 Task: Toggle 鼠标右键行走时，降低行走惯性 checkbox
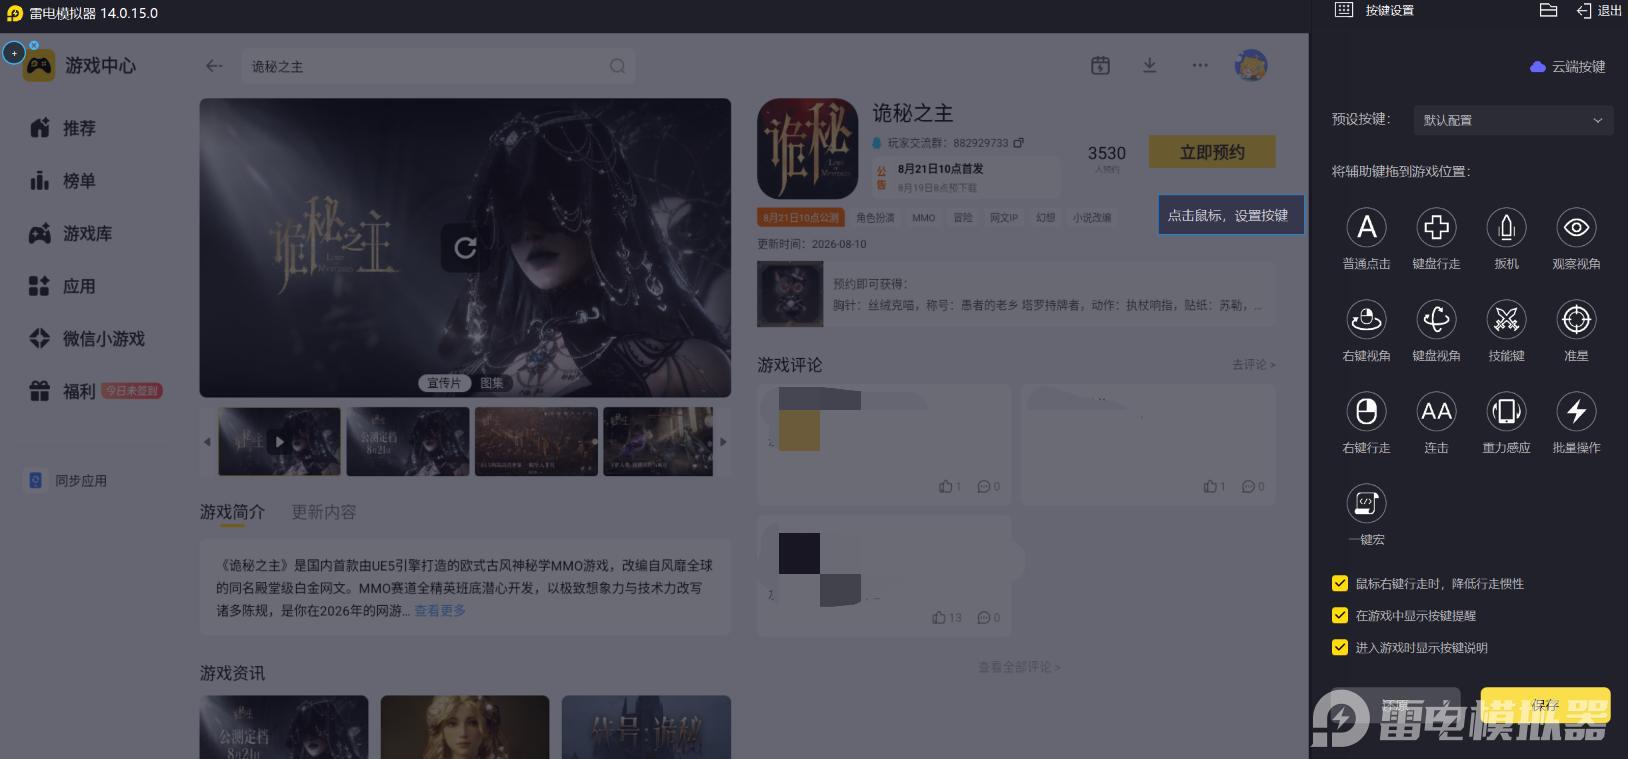tap(1340, 584)
